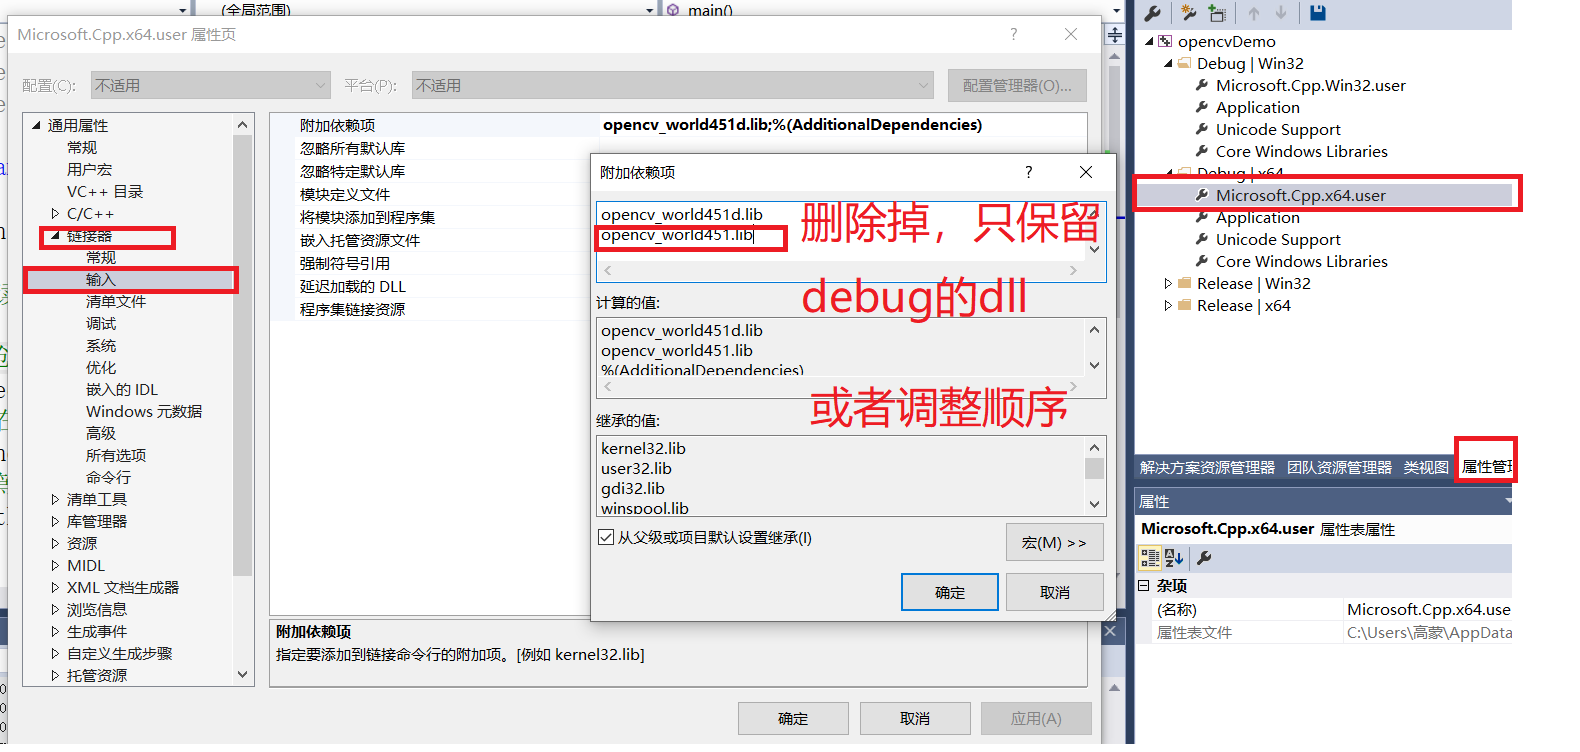Click the left tree vertical scrollbar
The height and width of the screenshot is (752, 1580).
[242, 400]
